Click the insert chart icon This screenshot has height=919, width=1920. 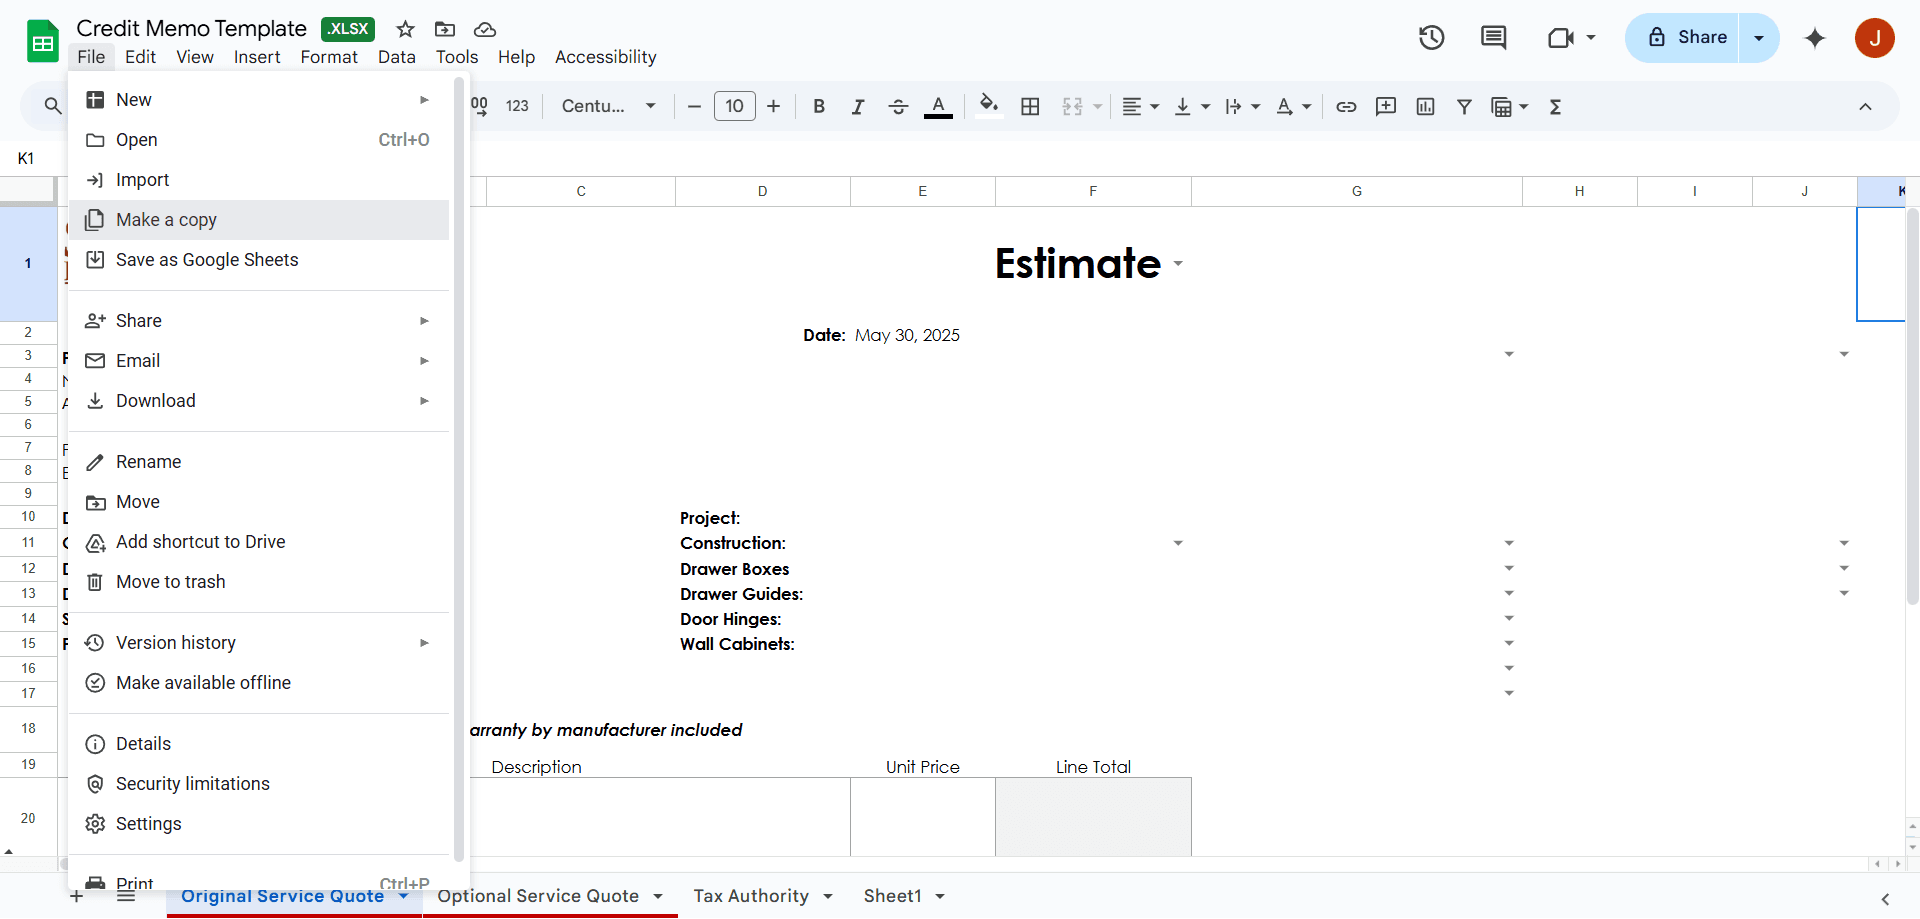pos(1426,106)
